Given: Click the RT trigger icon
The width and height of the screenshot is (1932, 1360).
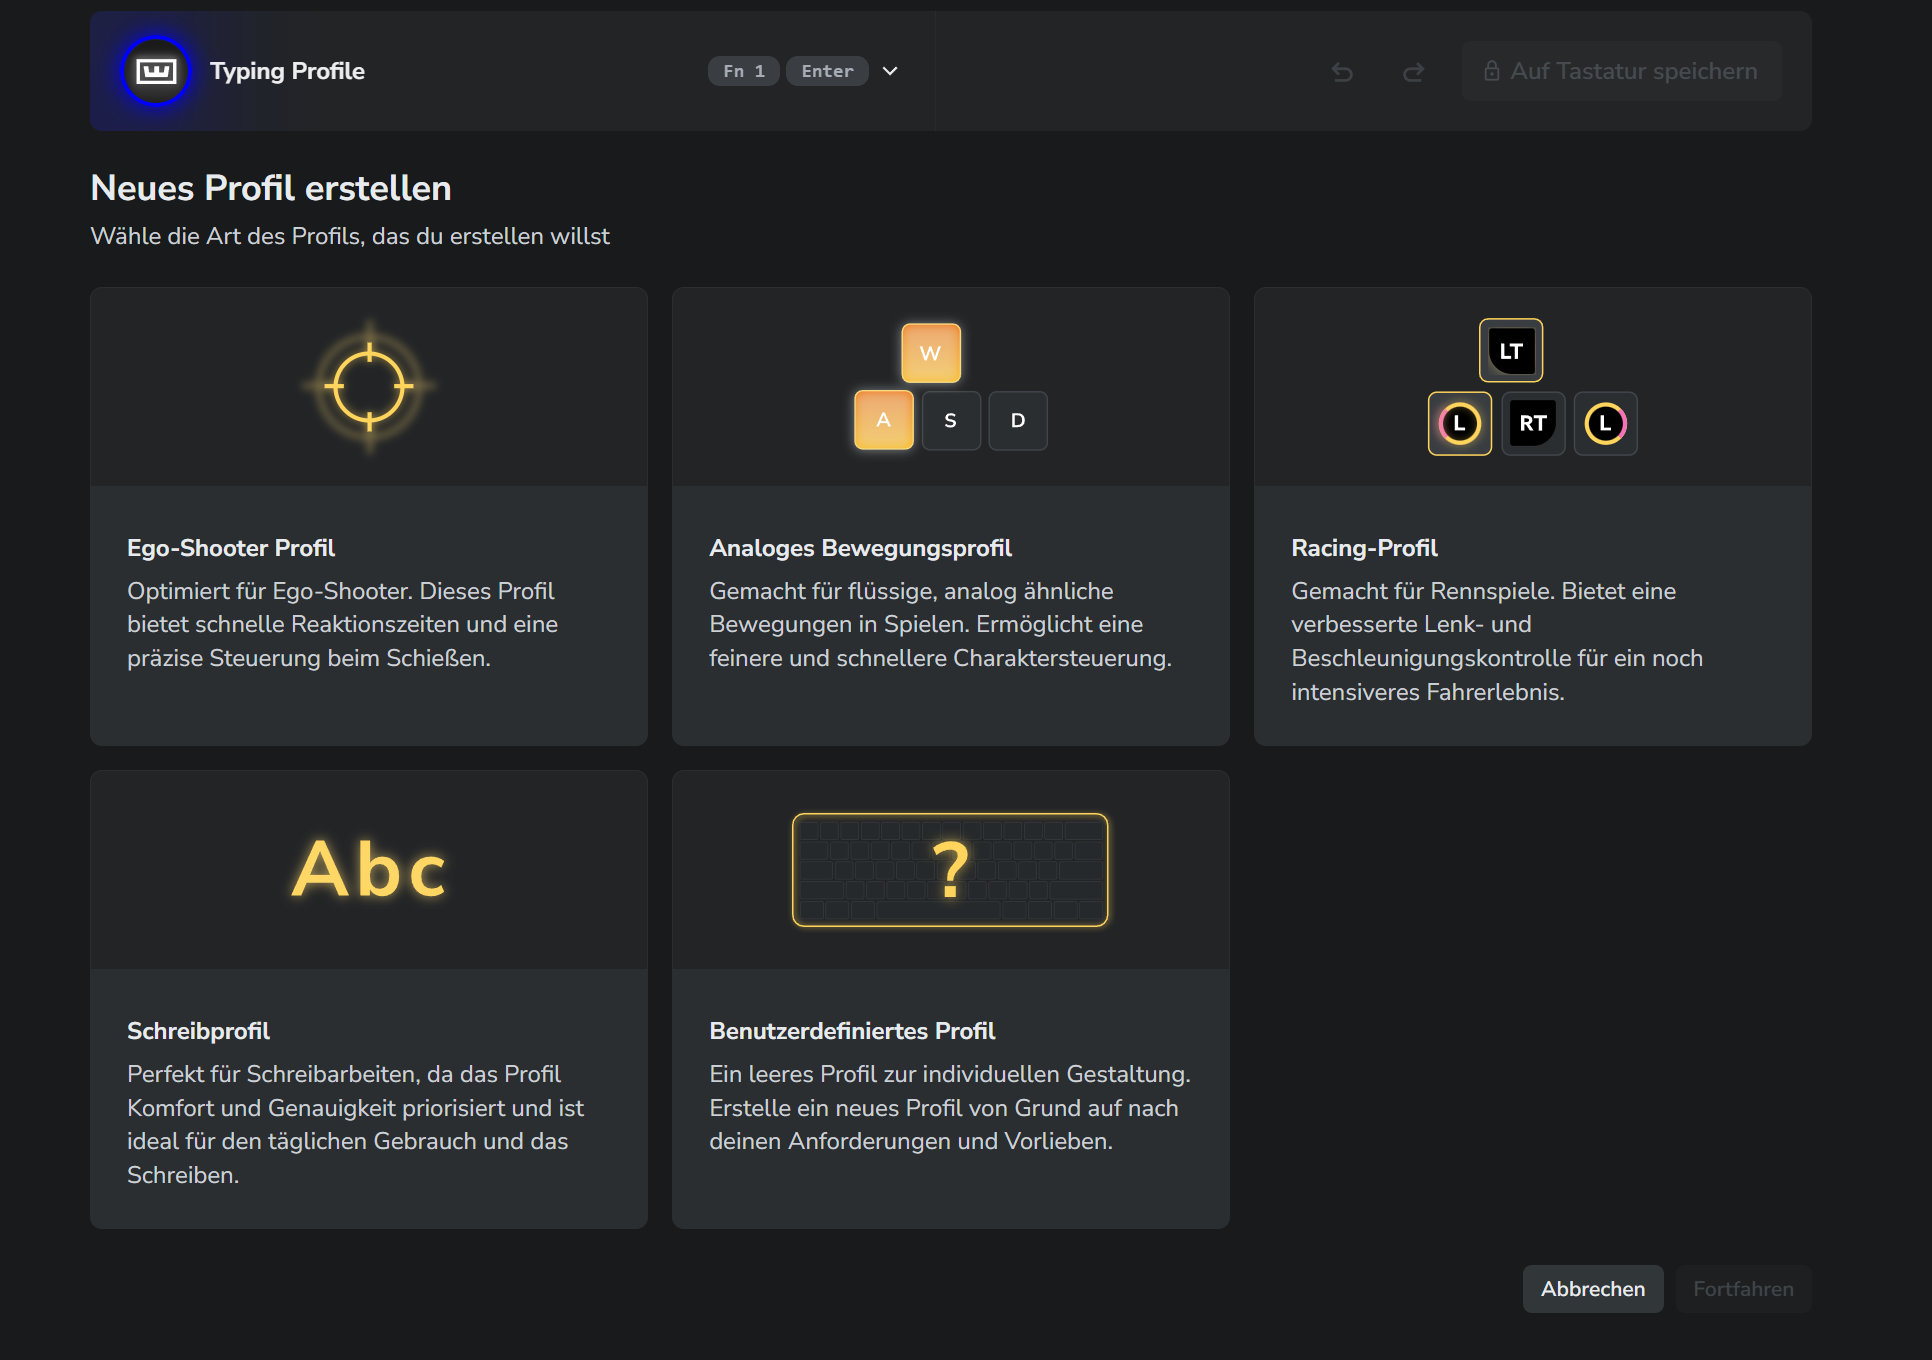Looking at the screenshot, I should click(1532, 423).
